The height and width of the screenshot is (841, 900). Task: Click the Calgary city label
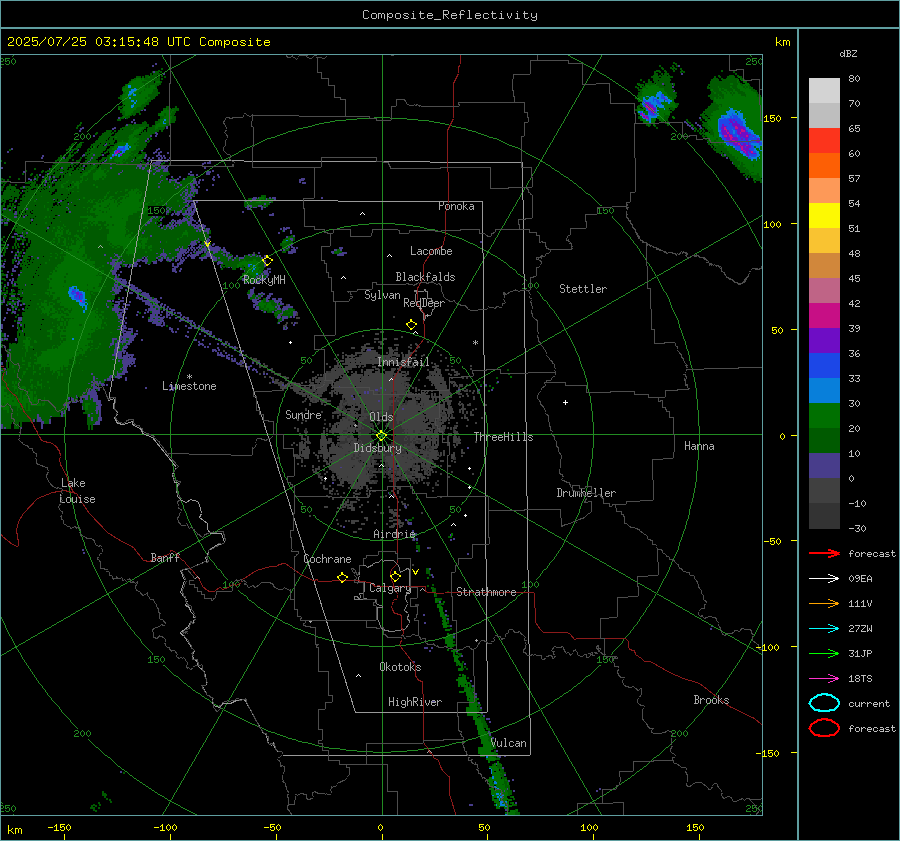390,588
